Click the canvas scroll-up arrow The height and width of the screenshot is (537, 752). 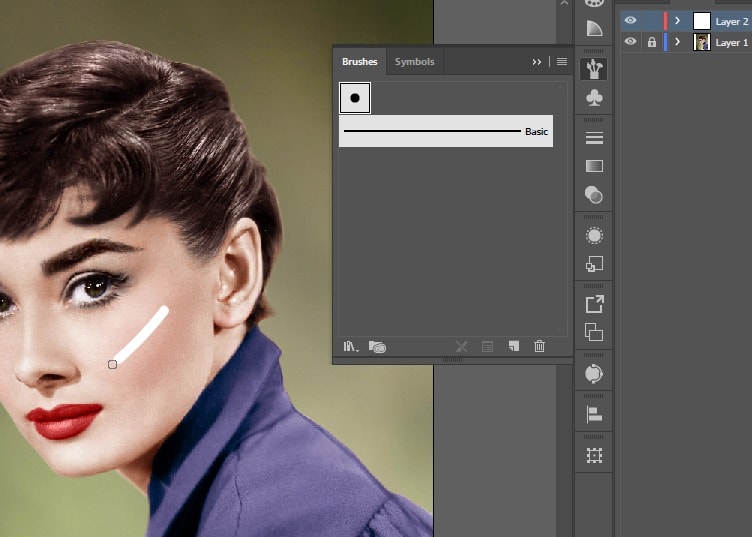coord(564,3)
